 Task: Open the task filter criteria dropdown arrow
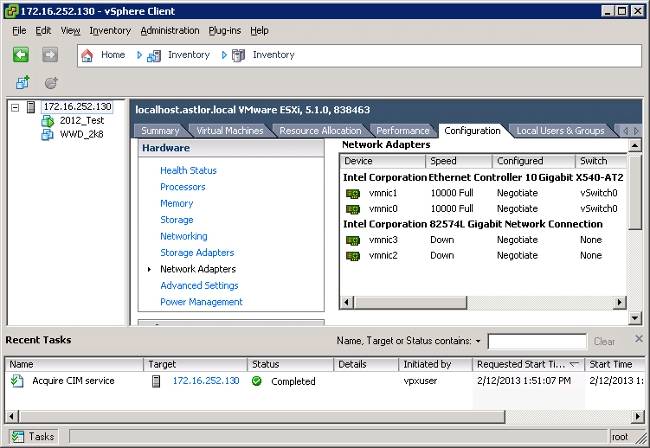478,341
